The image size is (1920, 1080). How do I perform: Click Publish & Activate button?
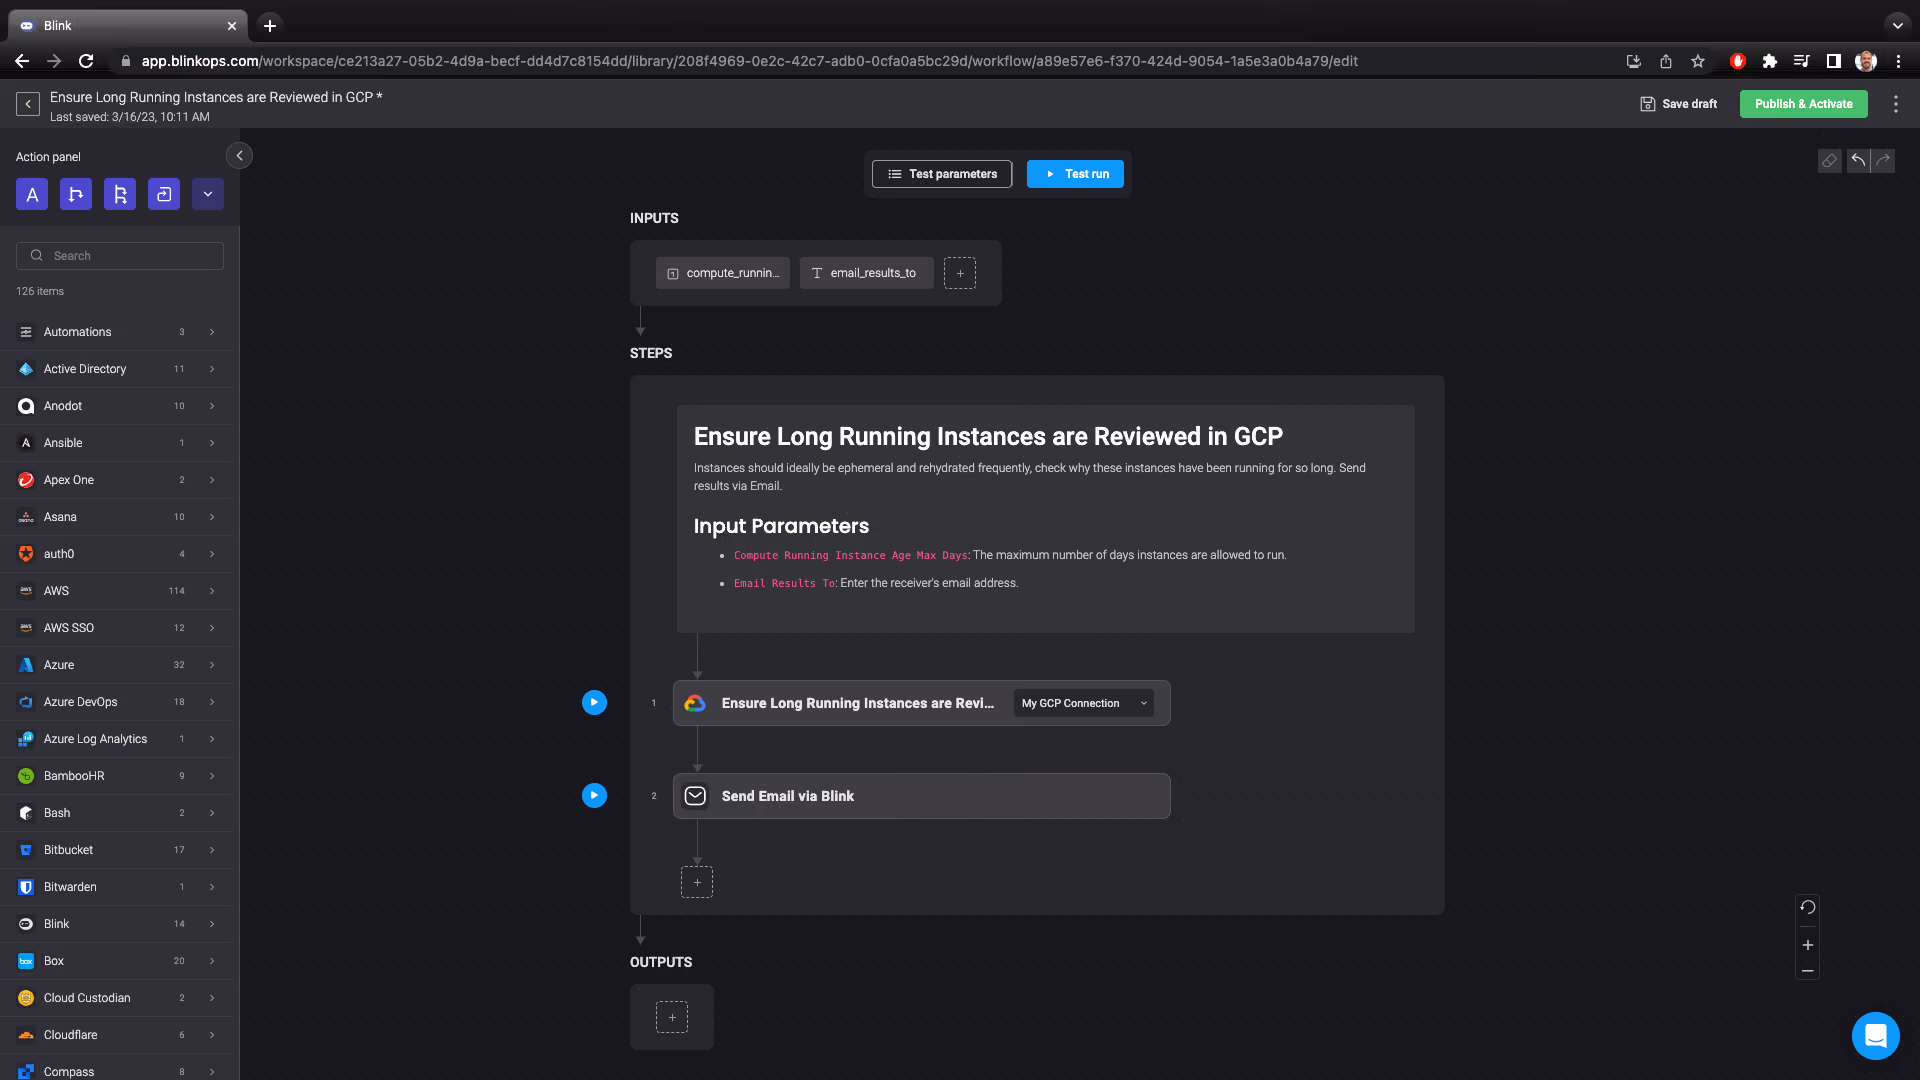tap(1804, 104)
